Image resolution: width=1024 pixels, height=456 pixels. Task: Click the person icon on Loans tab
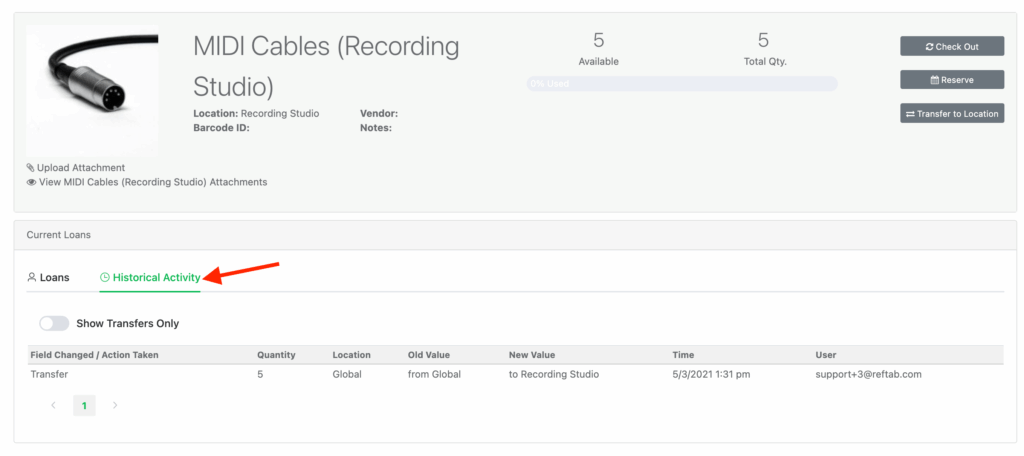tap(31, 277)
